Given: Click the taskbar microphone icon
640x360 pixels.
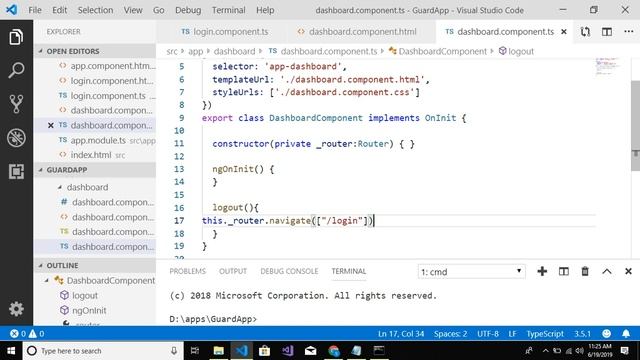Looking at the screenshot, I should tap(174, 351).
